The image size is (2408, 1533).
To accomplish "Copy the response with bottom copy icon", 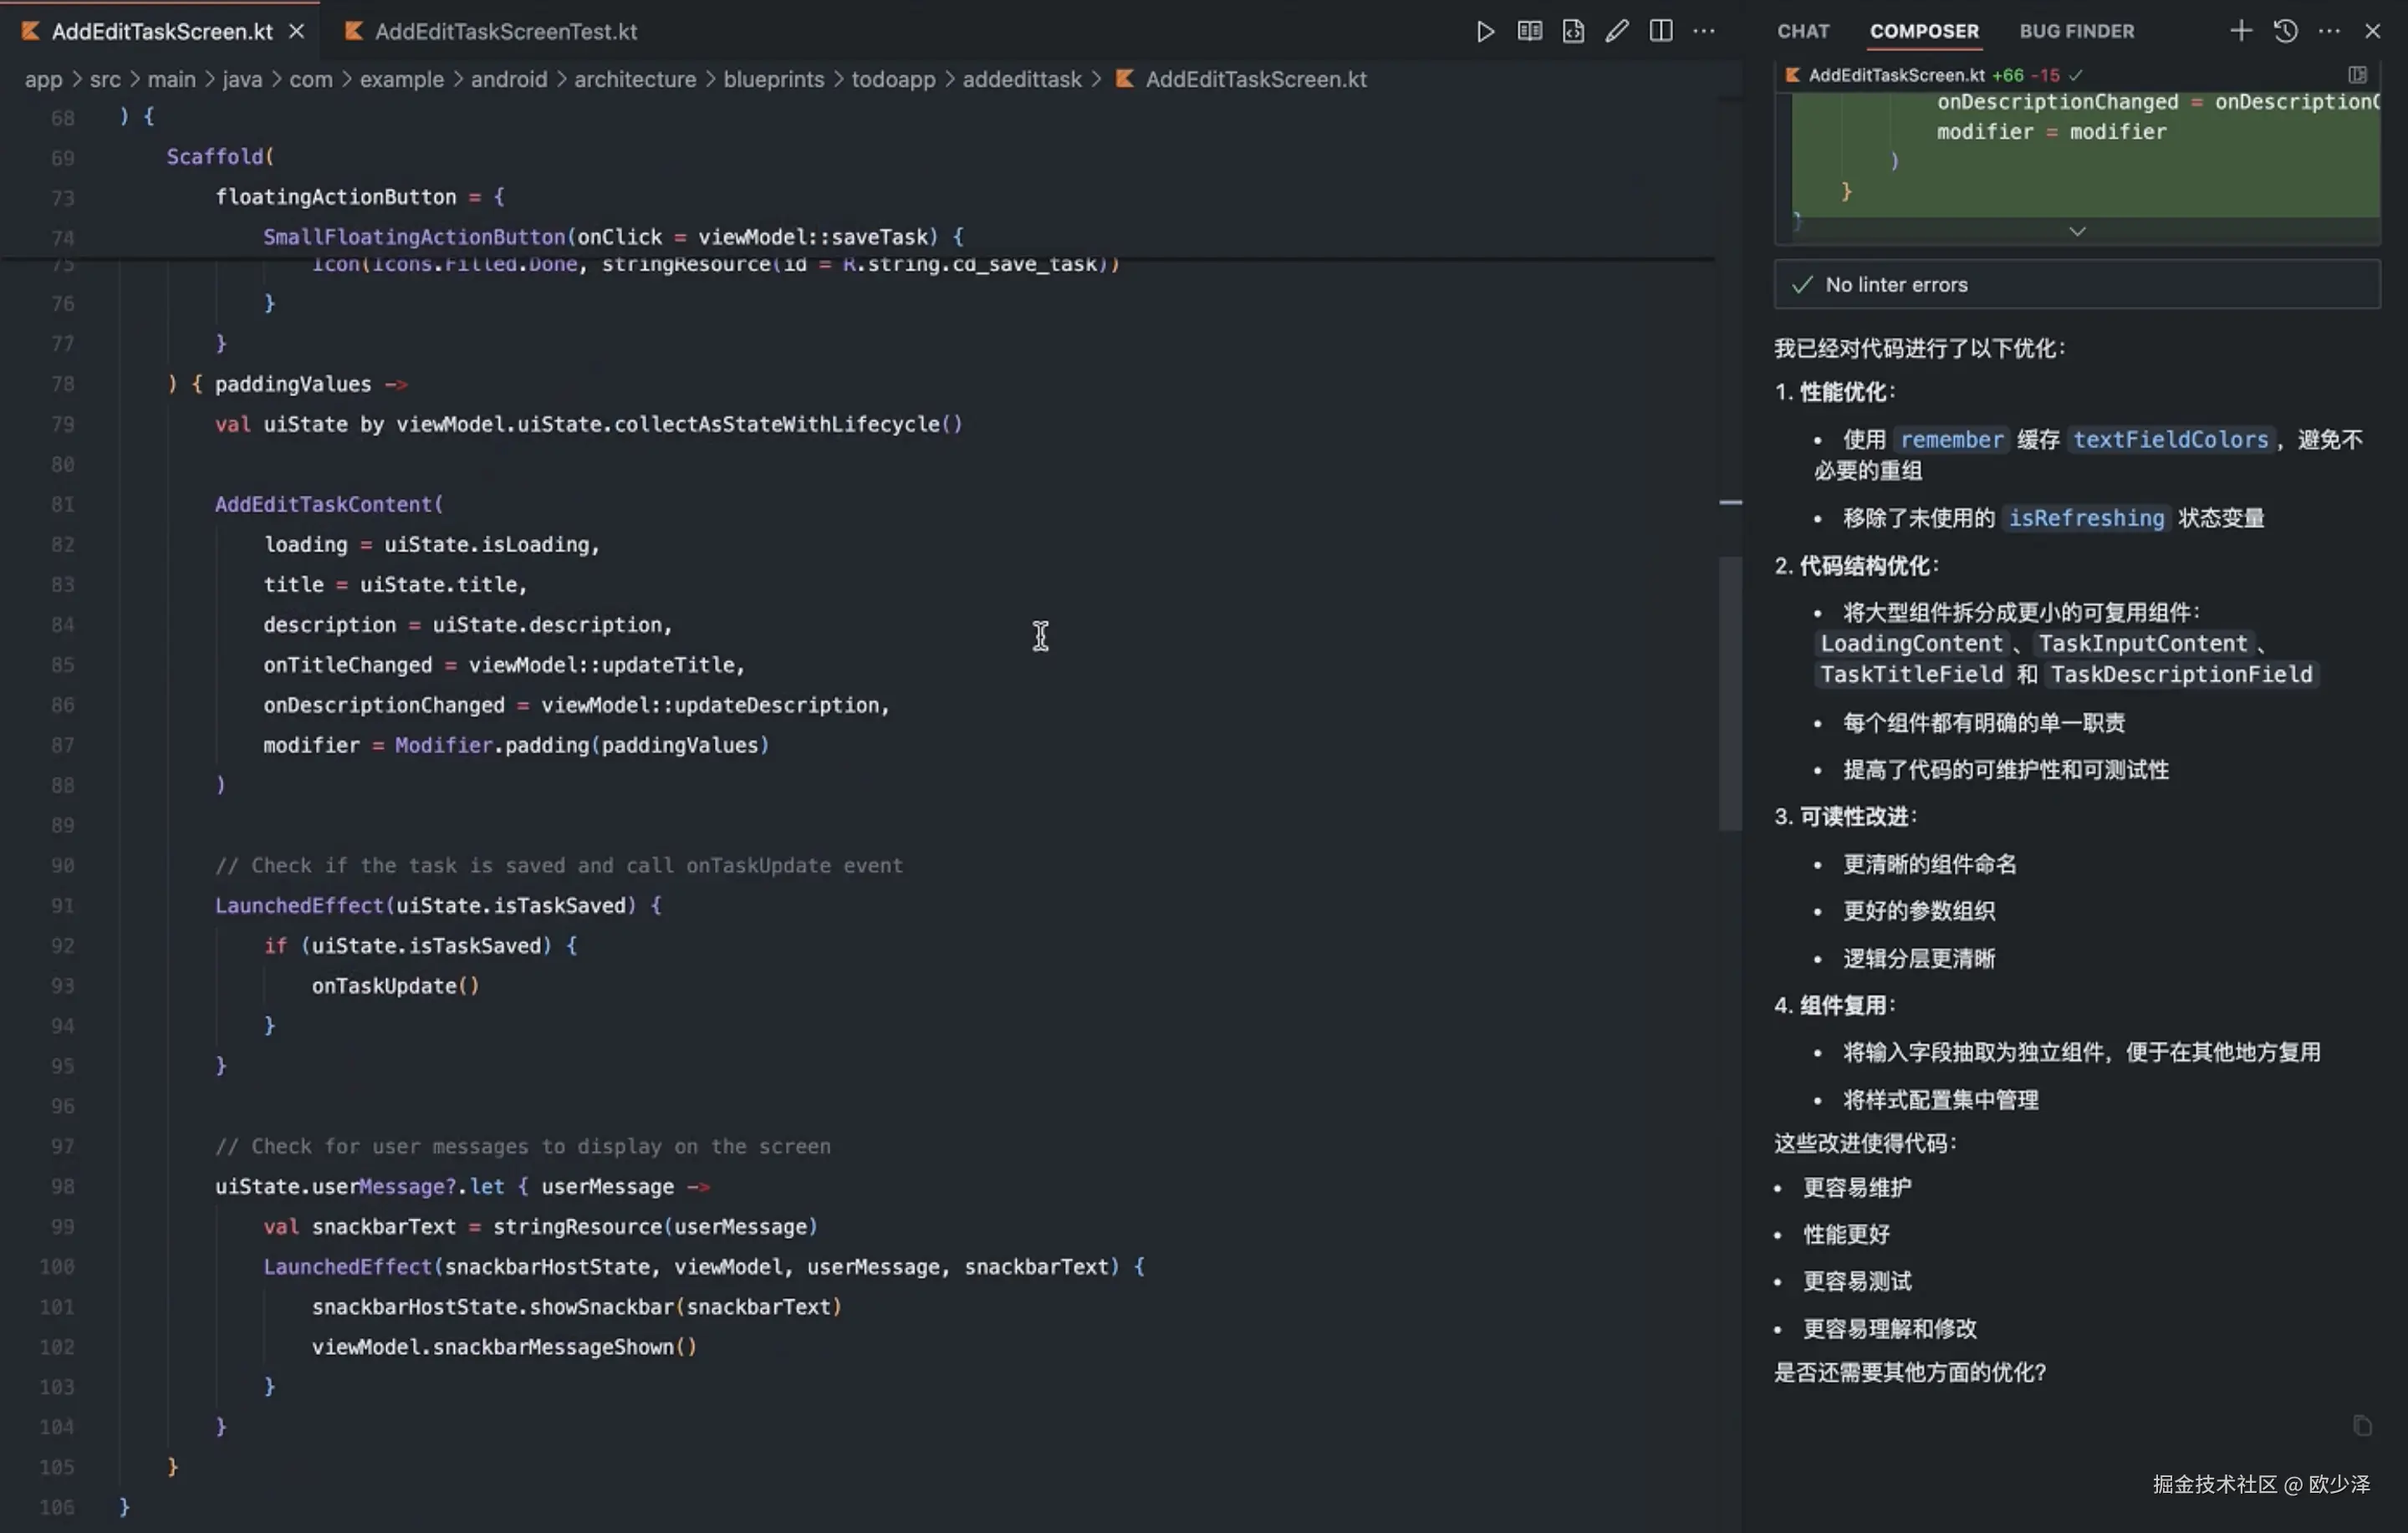I will 2362,1425.
